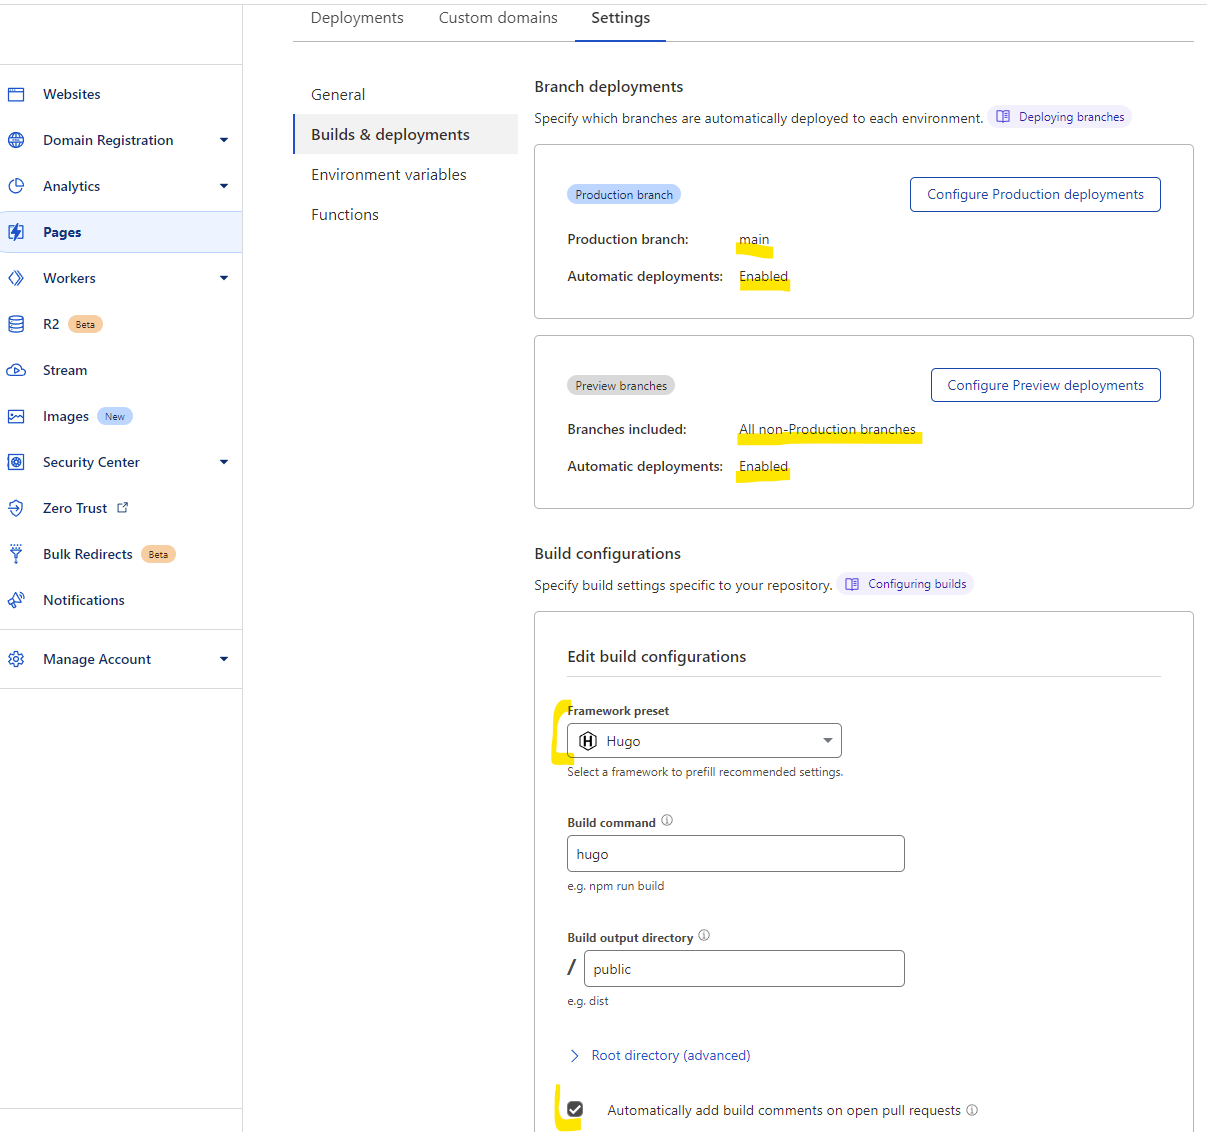Viewport: 1207px width, 1132px height.
Task: Click the Build command info tooltip icon
Action: coord(666,820)
